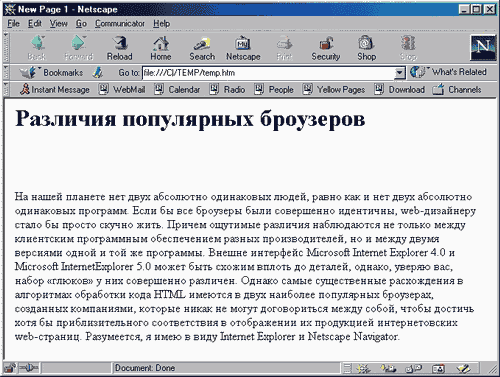Open Navigator from component bar
The height and width of the screenshot is (377, 500).
pos(363,368)
